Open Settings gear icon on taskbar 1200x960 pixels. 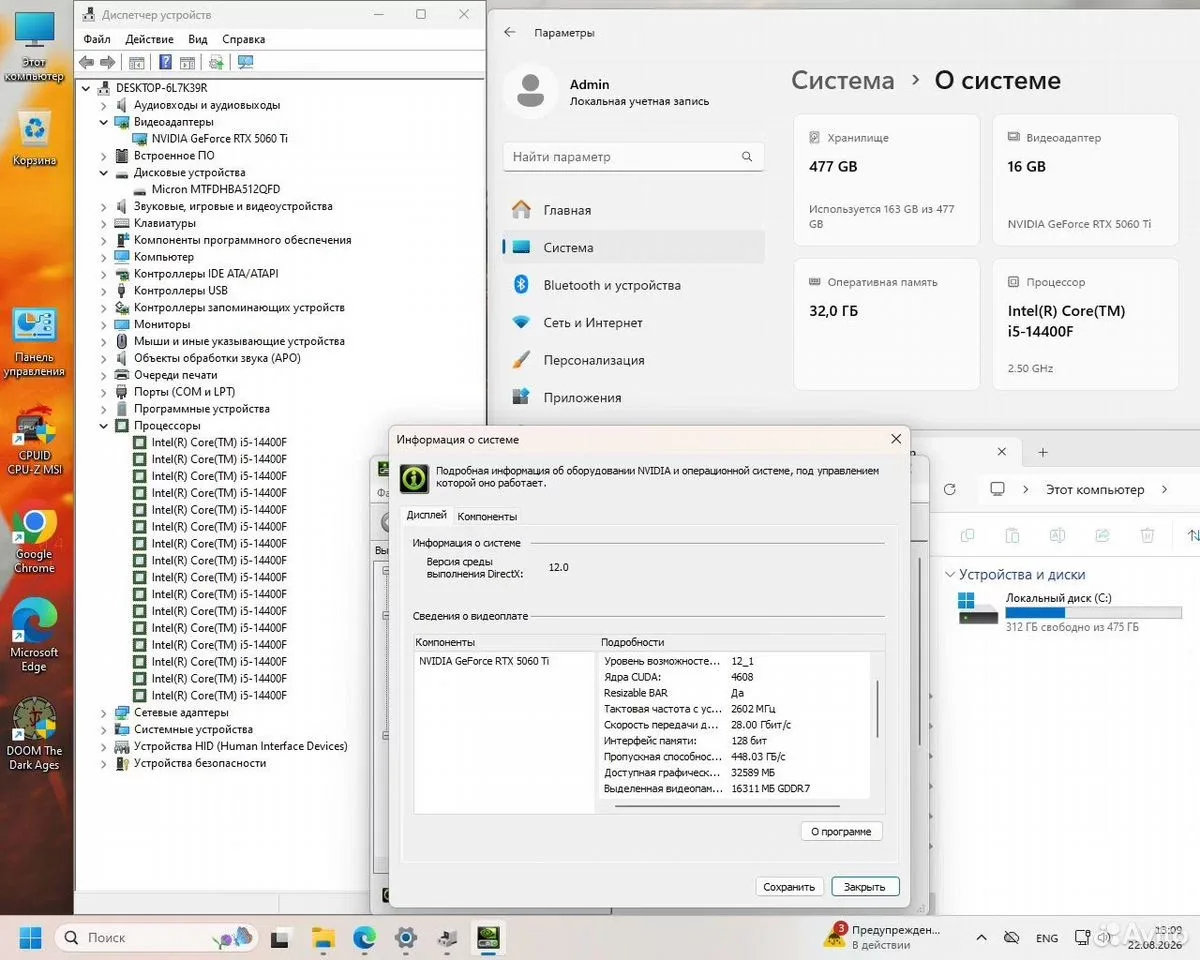(x=405, y=937)
